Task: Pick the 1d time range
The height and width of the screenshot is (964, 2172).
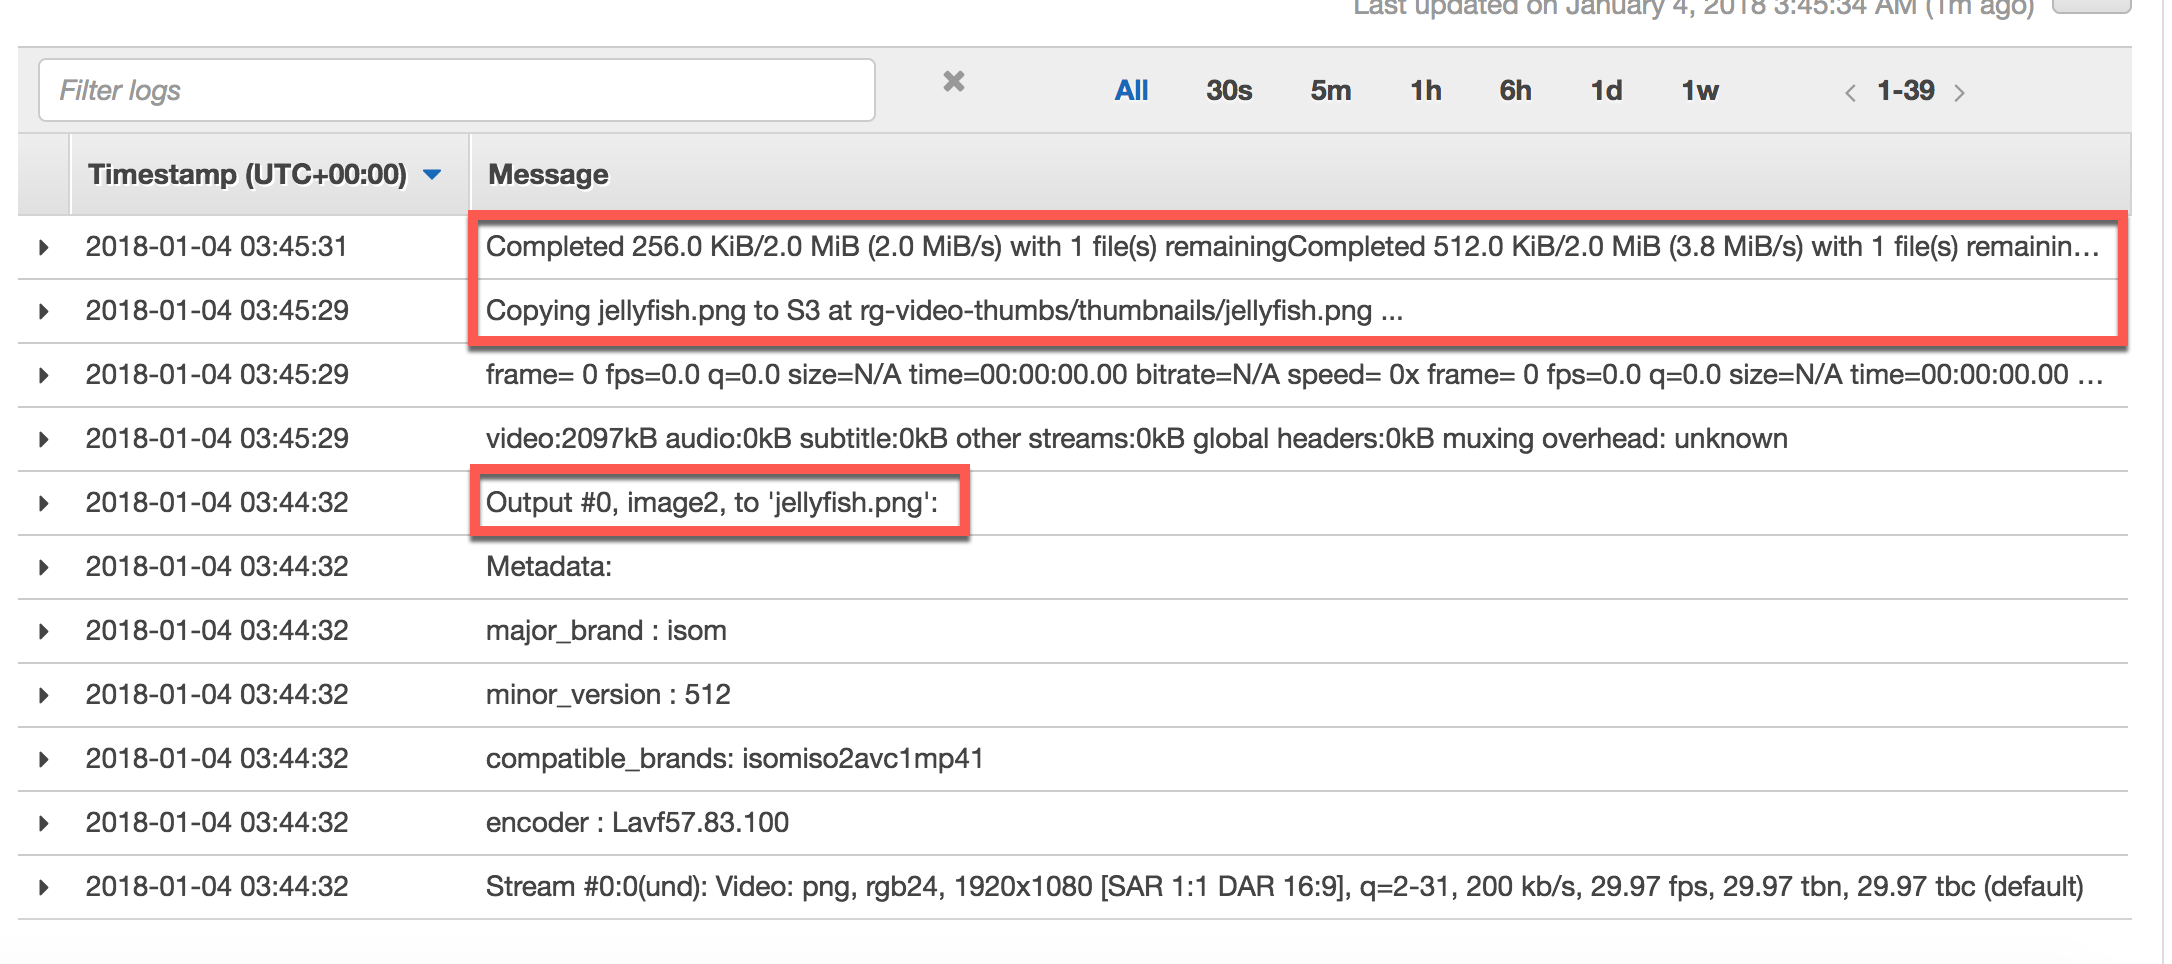Action: (1606, 91)
